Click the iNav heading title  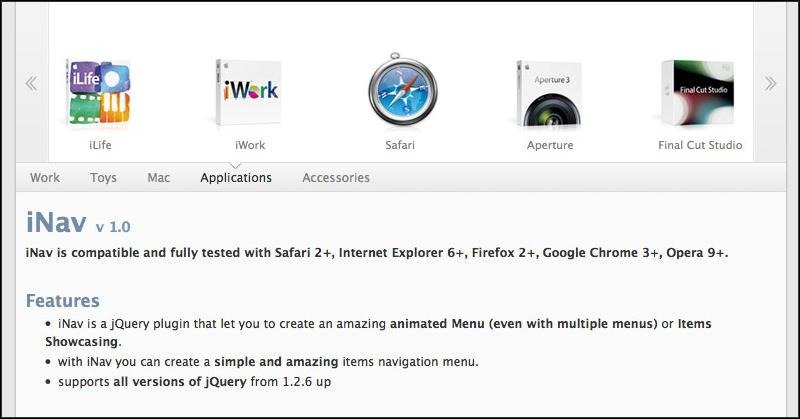(56, 222)
